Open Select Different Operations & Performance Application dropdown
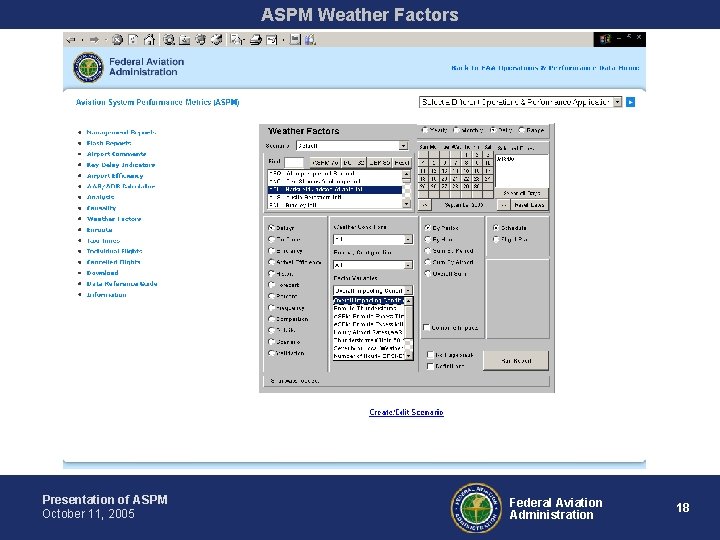720x540 pixels. [520, 102]
